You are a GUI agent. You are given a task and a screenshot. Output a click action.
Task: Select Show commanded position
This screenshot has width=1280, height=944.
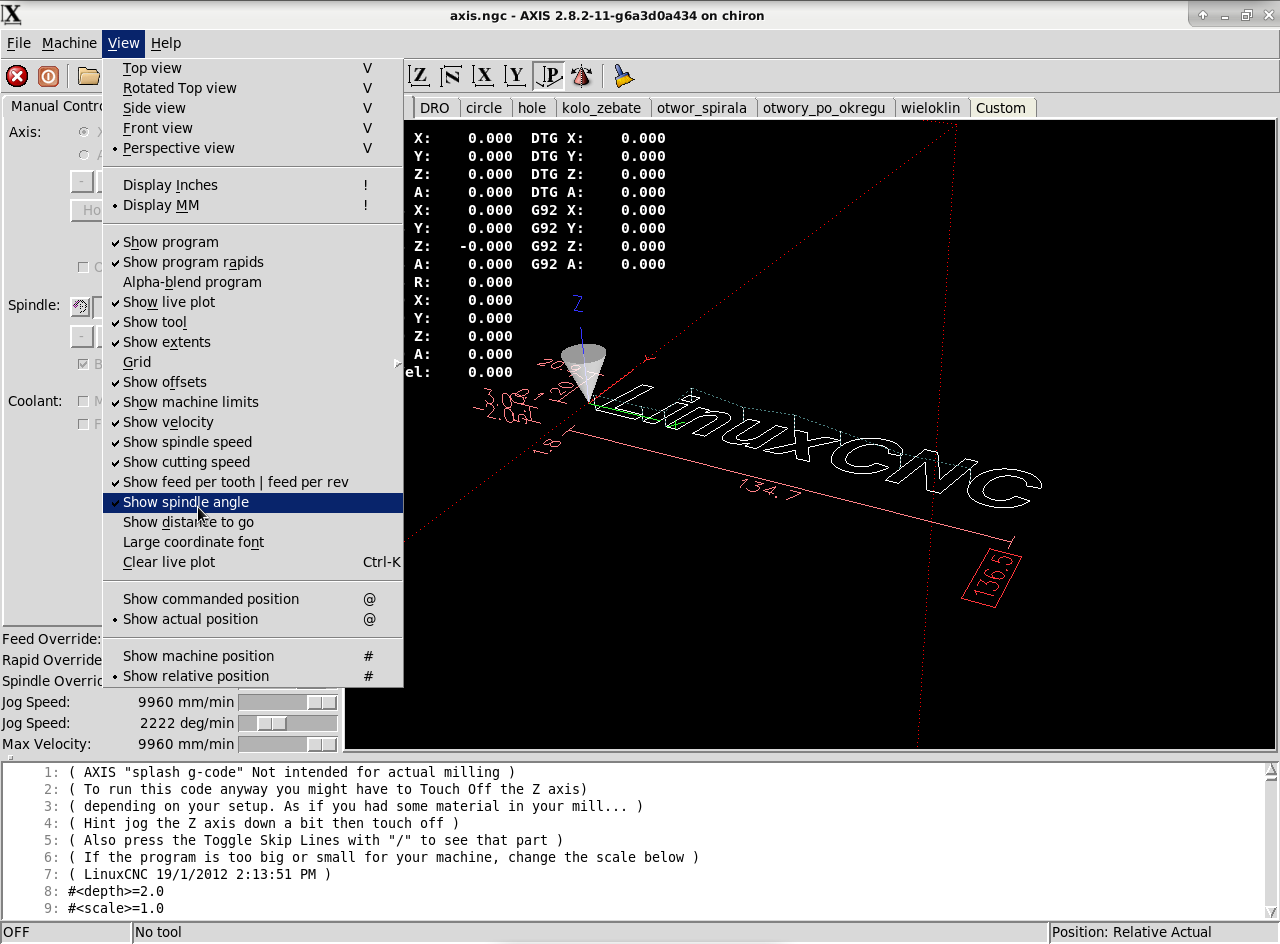point(253,599)
